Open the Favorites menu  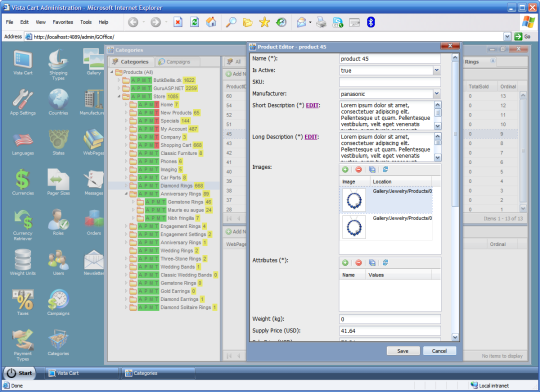(x=63, y=22)
